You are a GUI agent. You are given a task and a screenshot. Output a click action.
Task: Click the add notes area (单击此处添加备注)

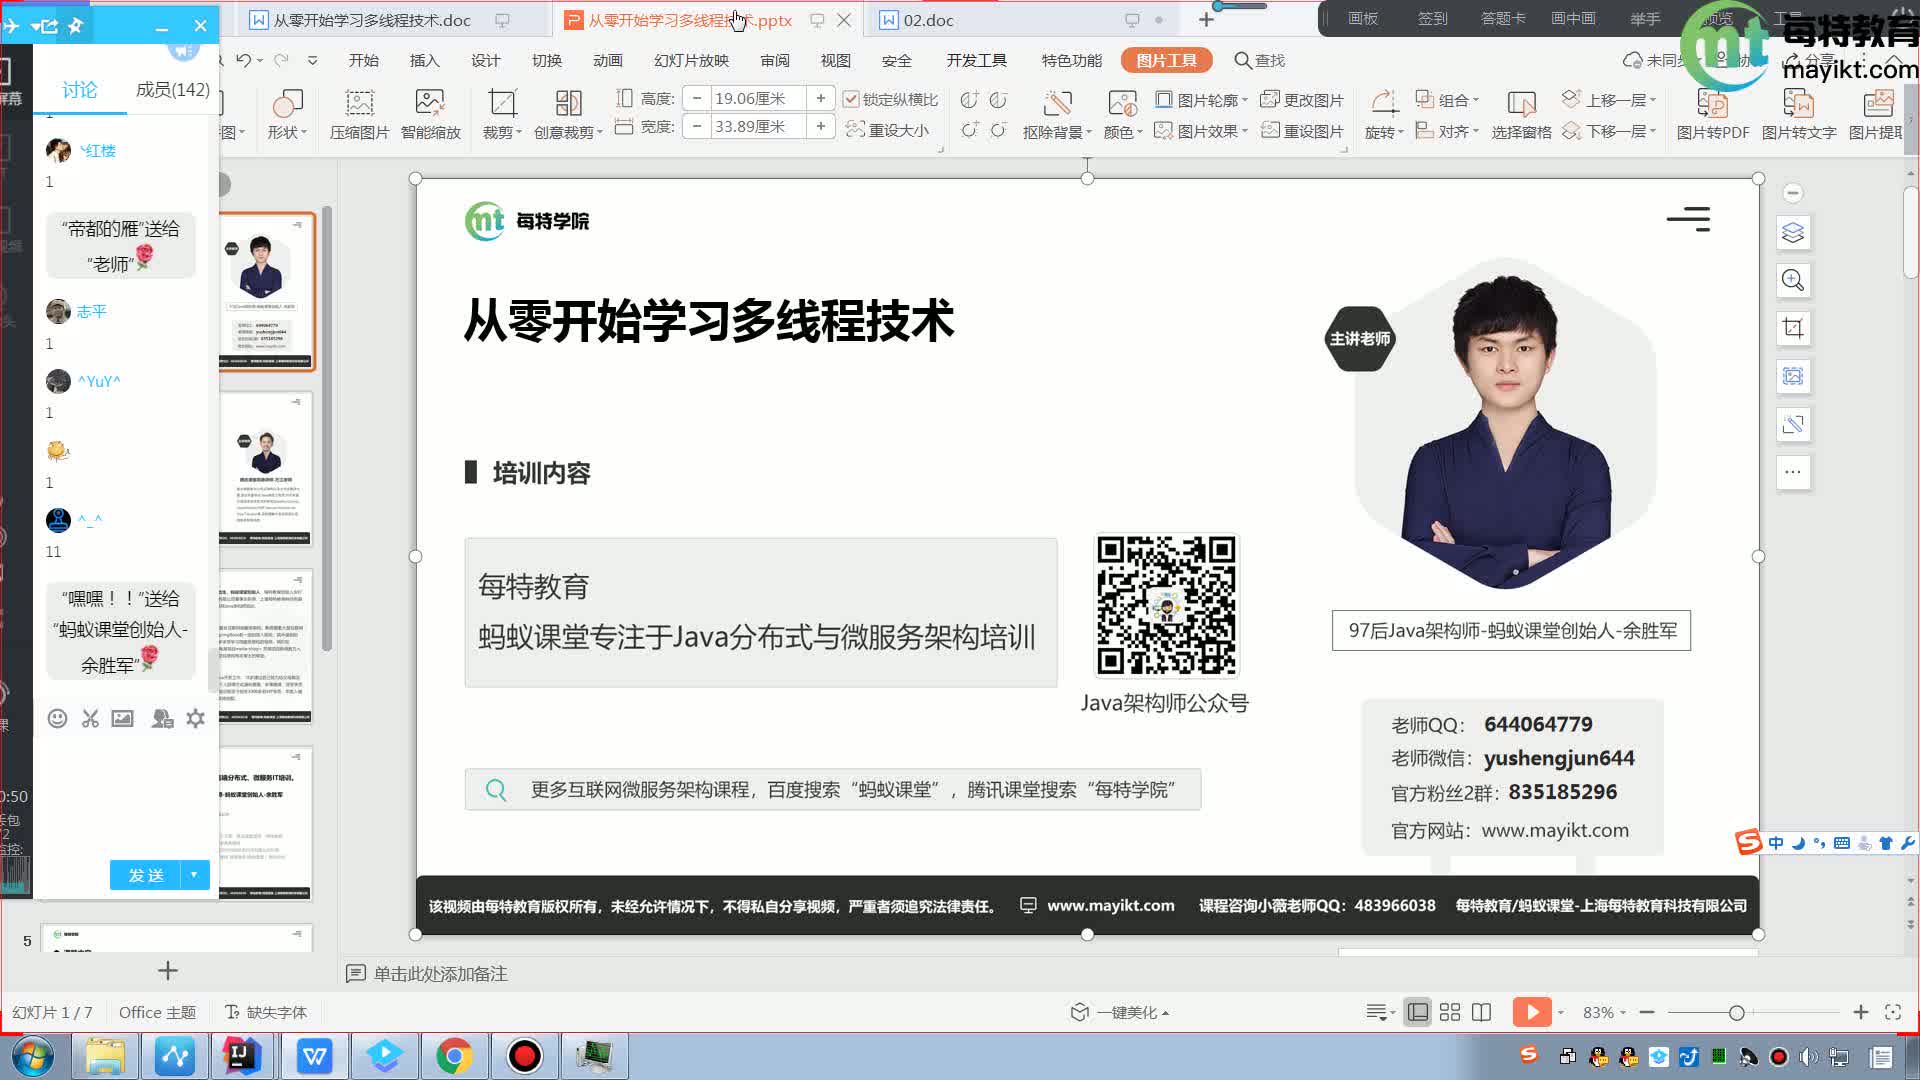pos(440,973)
